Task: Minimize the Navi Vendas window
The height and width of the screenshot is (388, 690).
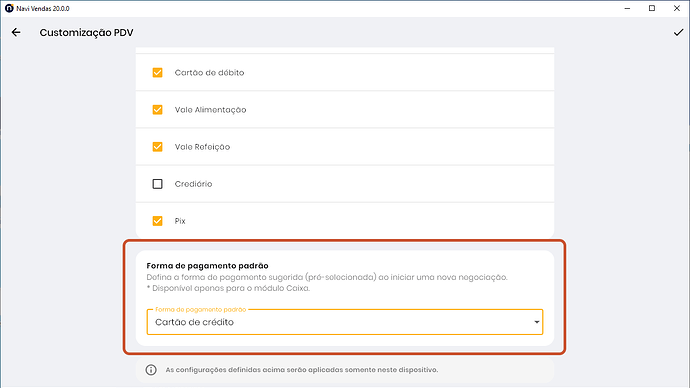Action: [628, 8]
